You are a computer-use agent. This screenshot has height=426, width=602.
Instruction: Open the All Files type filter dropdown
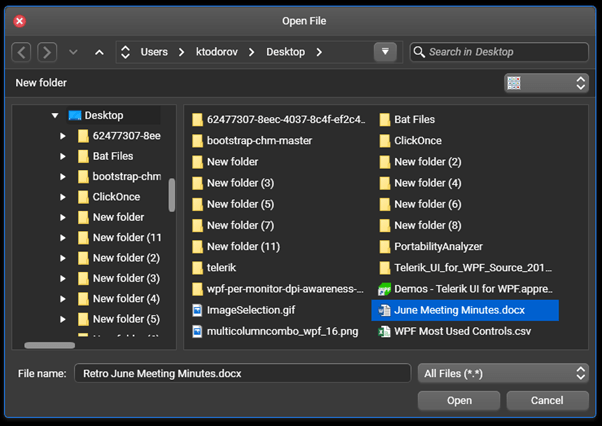pos(503,373)
